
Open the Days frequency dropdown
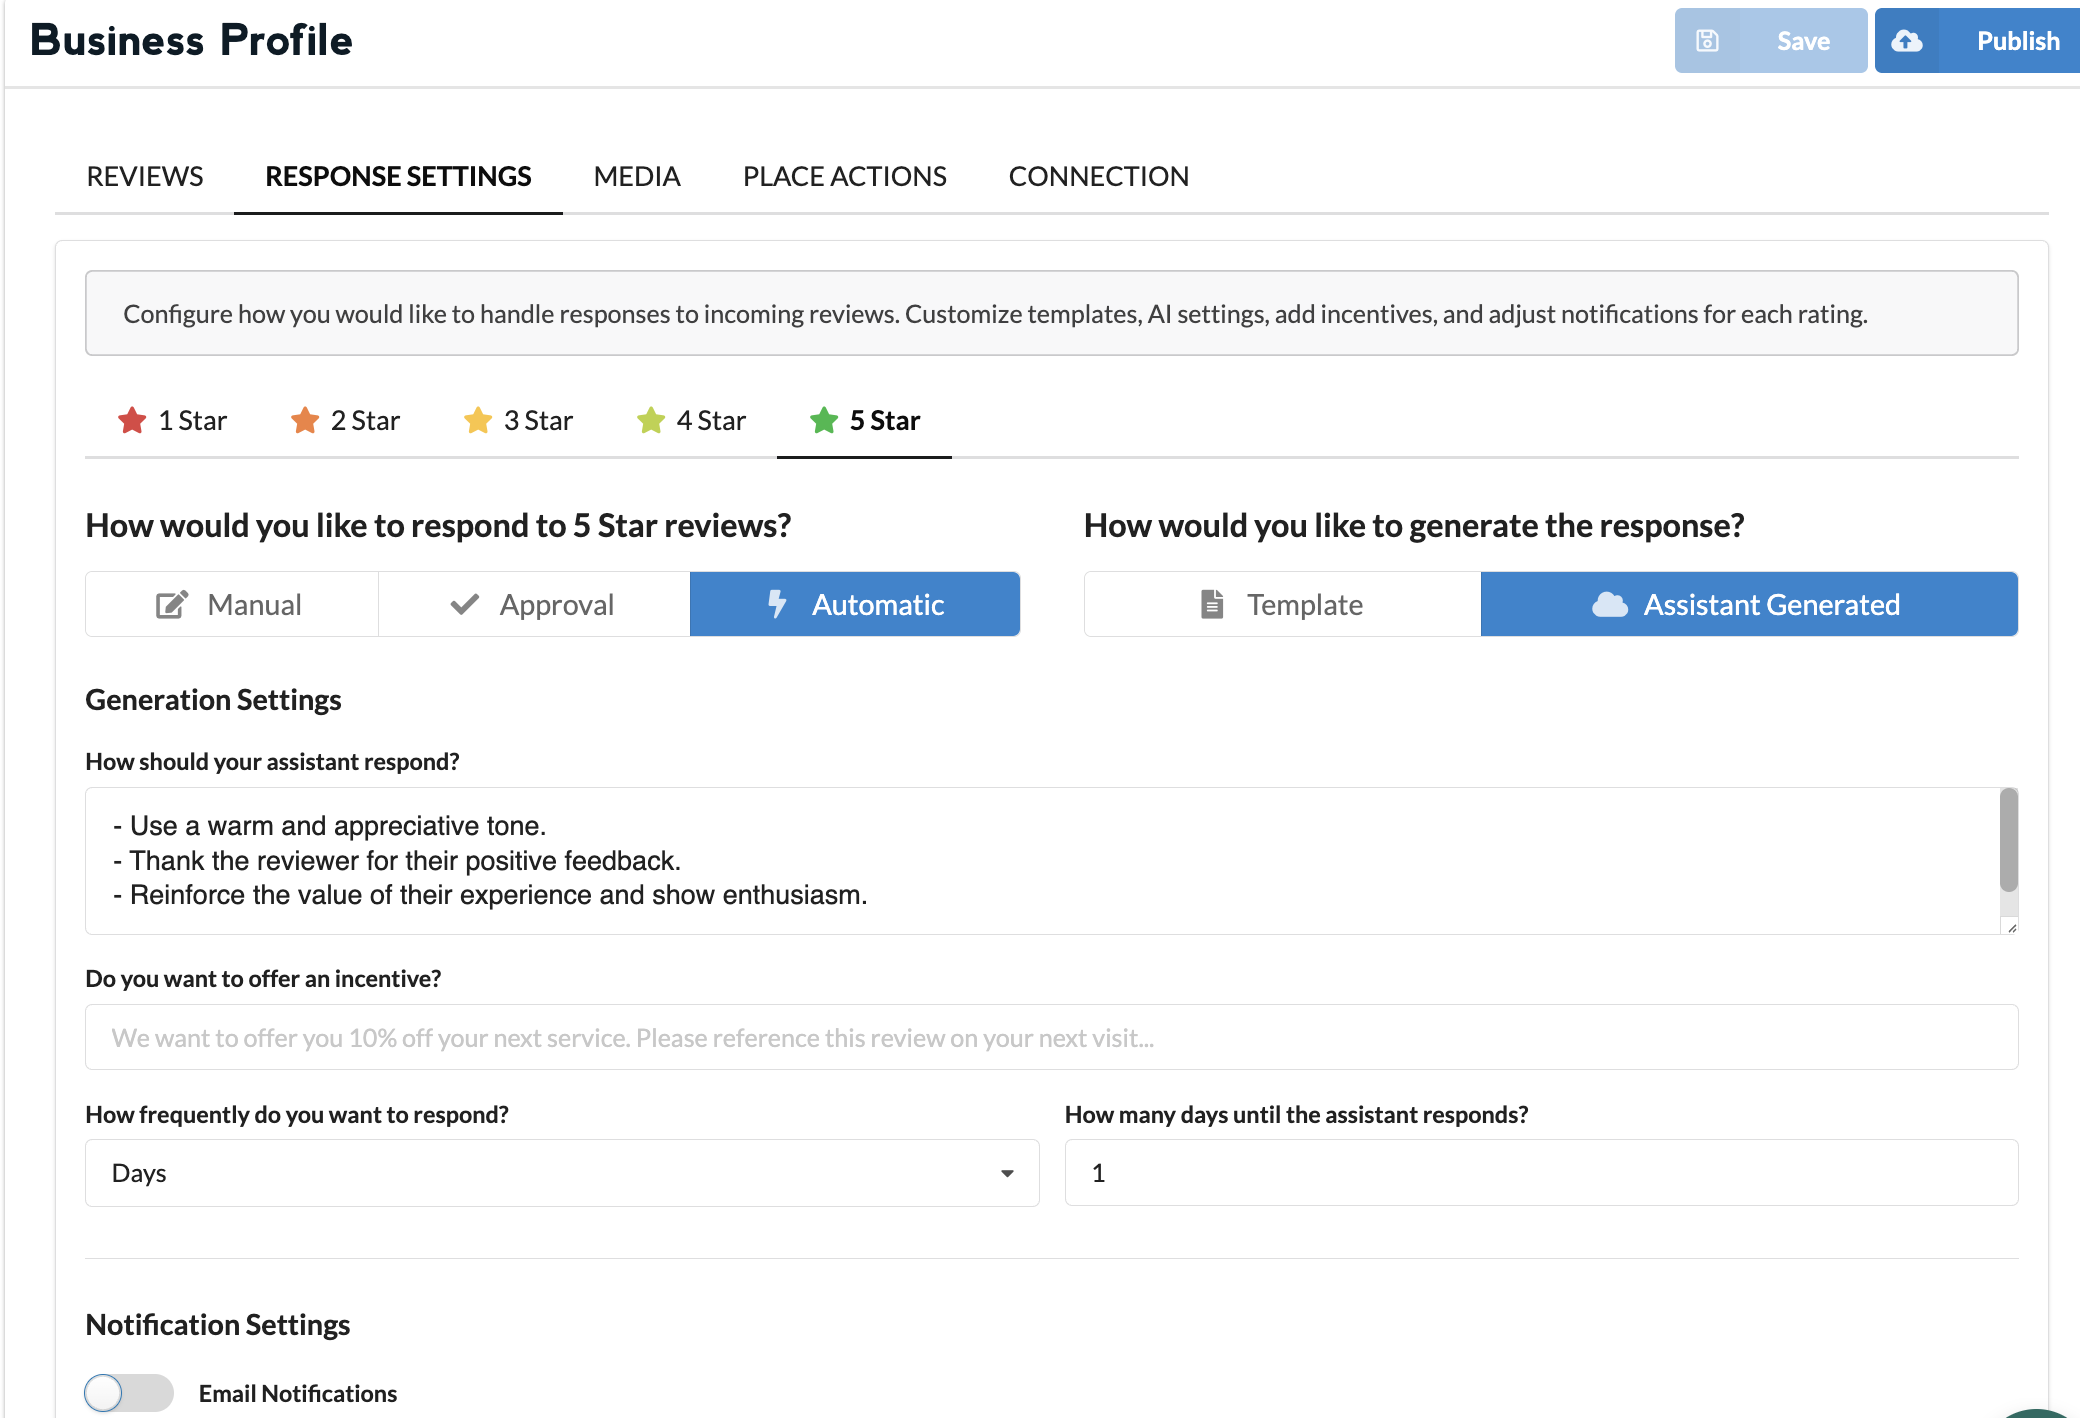[561, 1173]
